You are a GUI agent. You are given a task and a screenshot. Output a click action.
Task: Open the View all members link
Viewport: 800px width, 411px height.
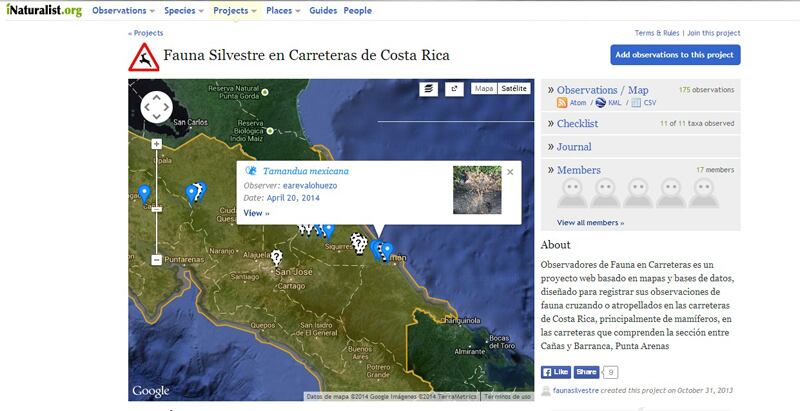pos(590,223)
